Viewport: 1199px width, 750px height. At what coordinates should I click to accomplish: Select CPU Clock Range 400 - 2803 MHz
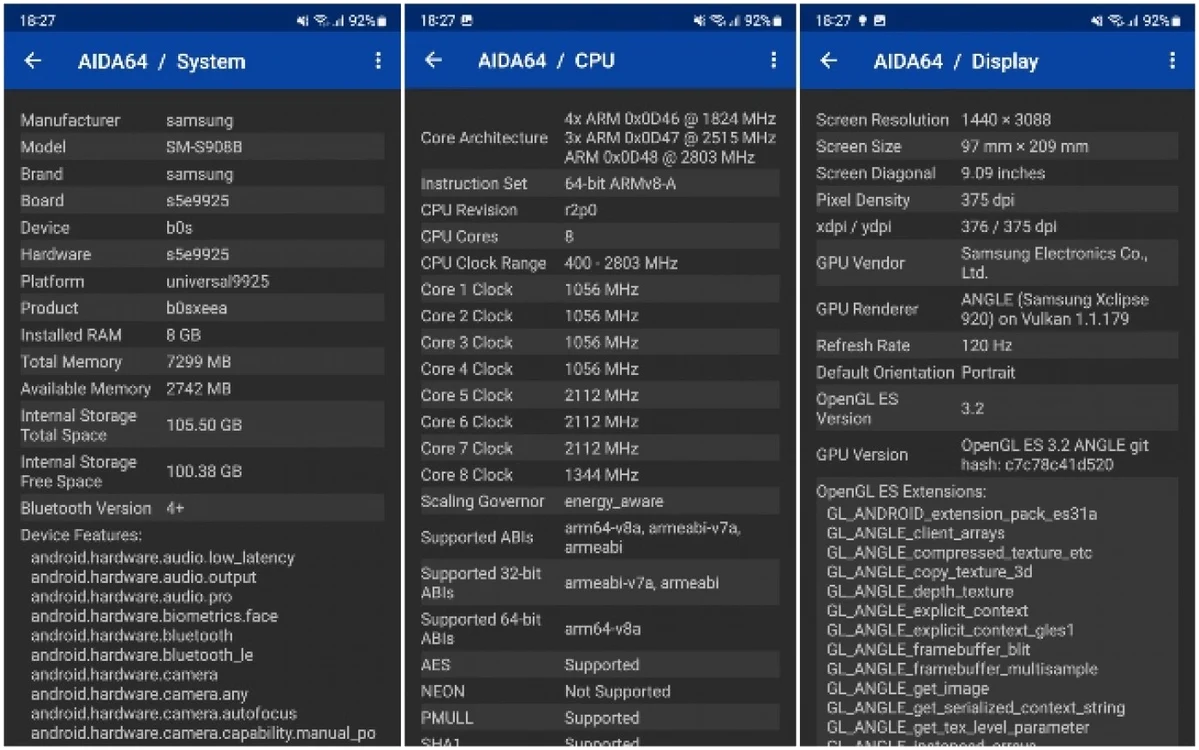point(600,263)
